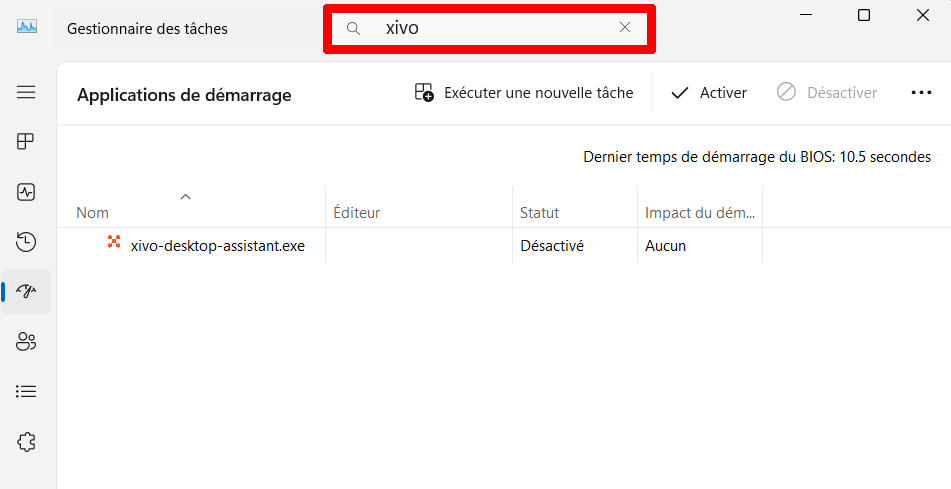The width and height of the screenshot is (951, 489).
Task: Go to the Processus page icon
Action: tap(26, 142)
